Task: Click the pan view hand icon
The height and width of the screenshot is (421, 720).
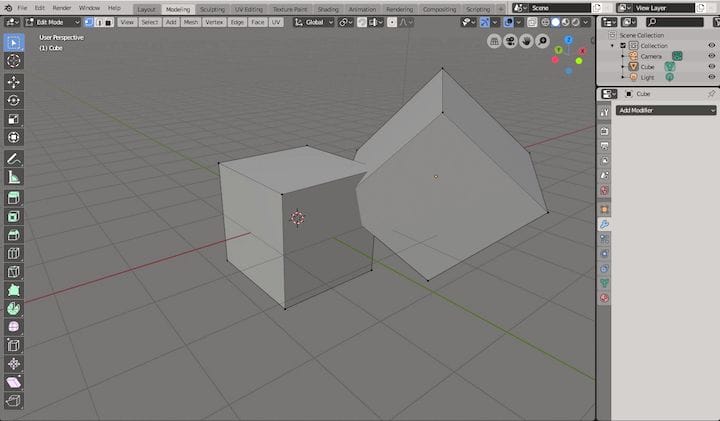Action: point(526,41)
